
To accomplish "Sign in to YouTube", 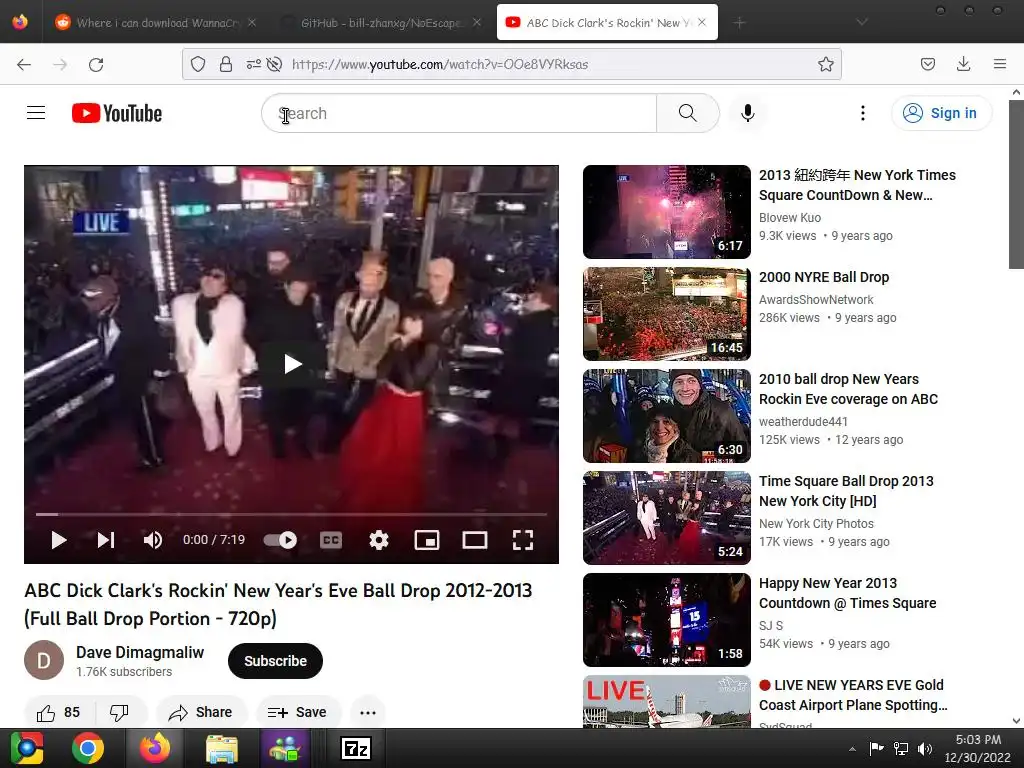I will pos(941,113).
